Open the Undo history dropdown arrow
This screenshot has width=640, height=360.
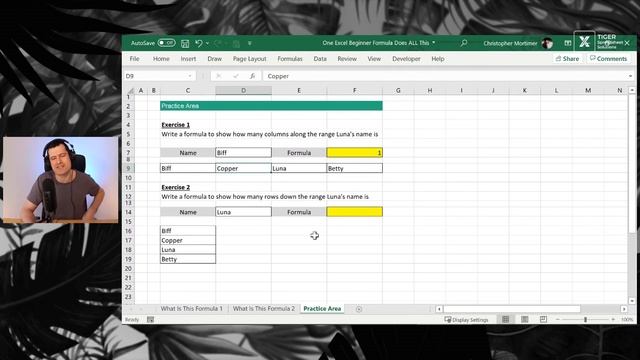(207, 43)
